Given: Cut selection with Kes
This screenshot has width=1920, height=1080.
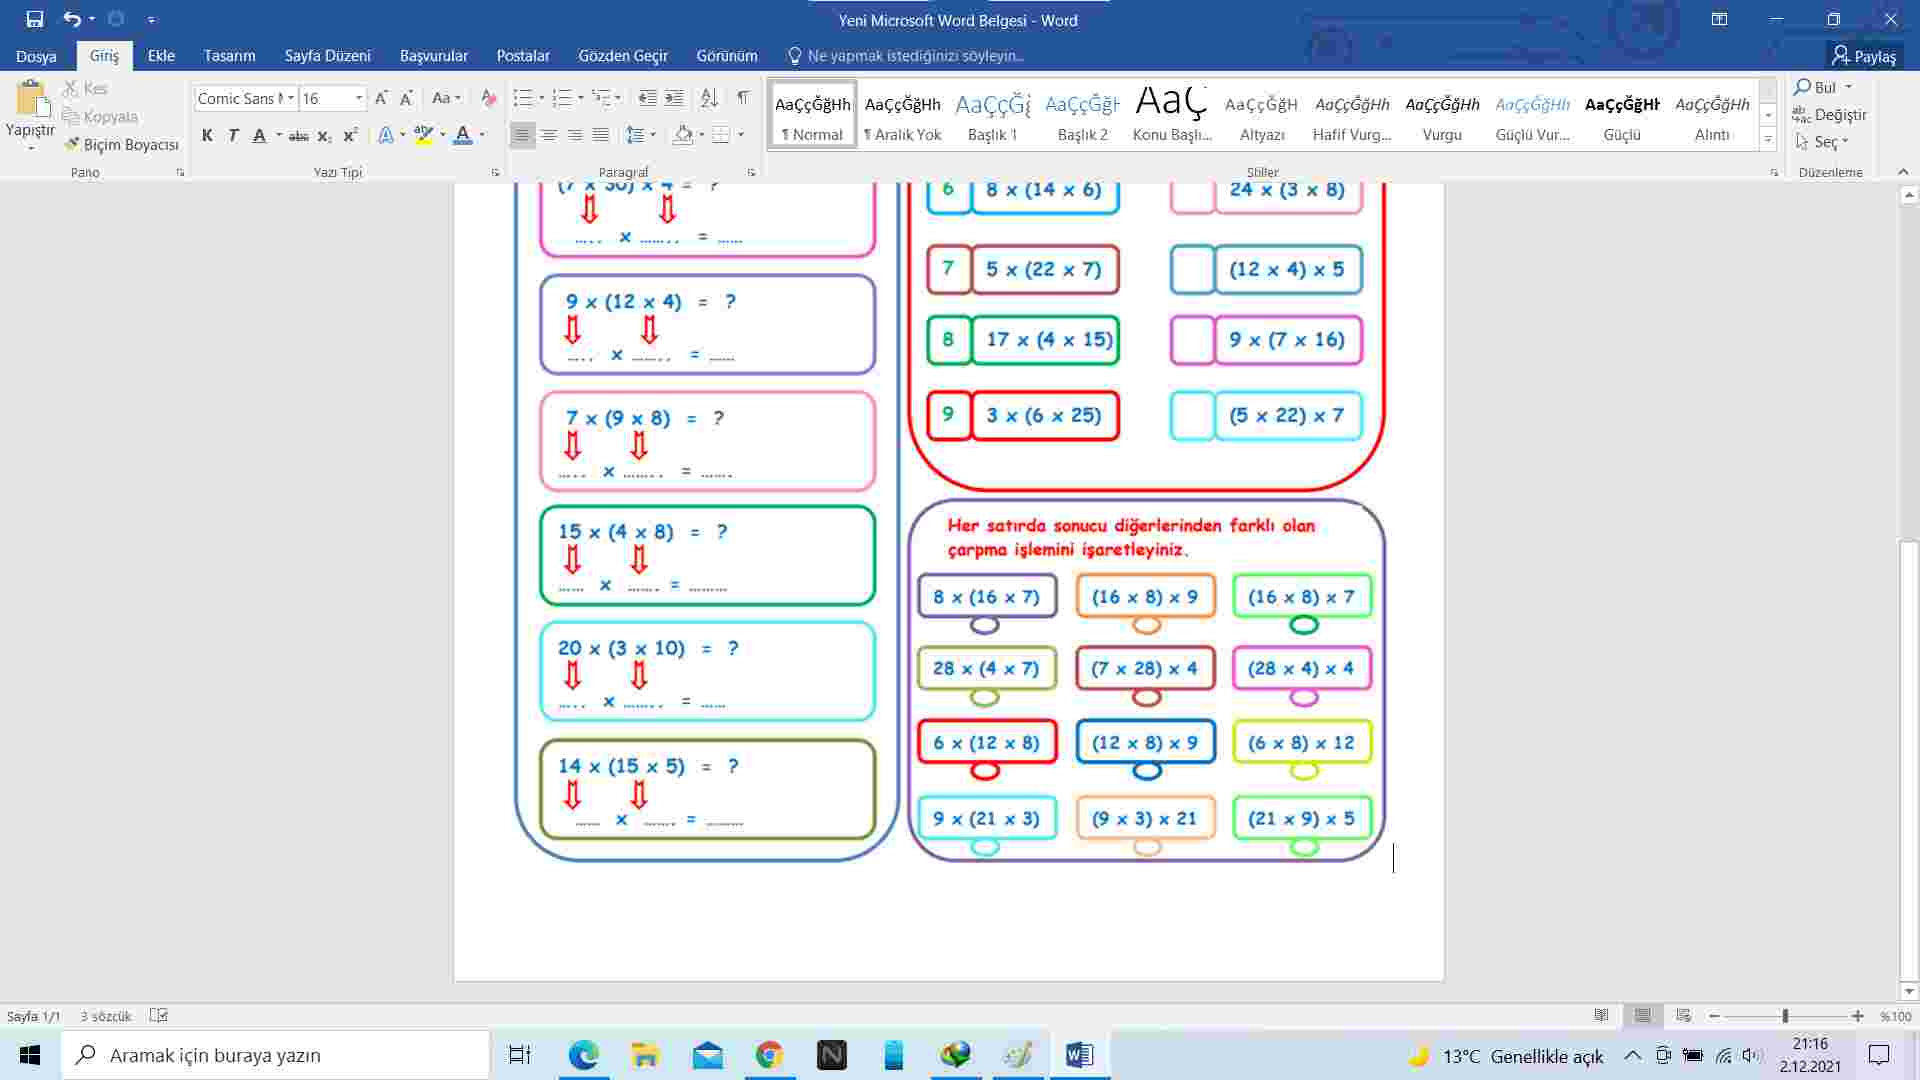Looking at the screenshot, I should tap(85, 88).
